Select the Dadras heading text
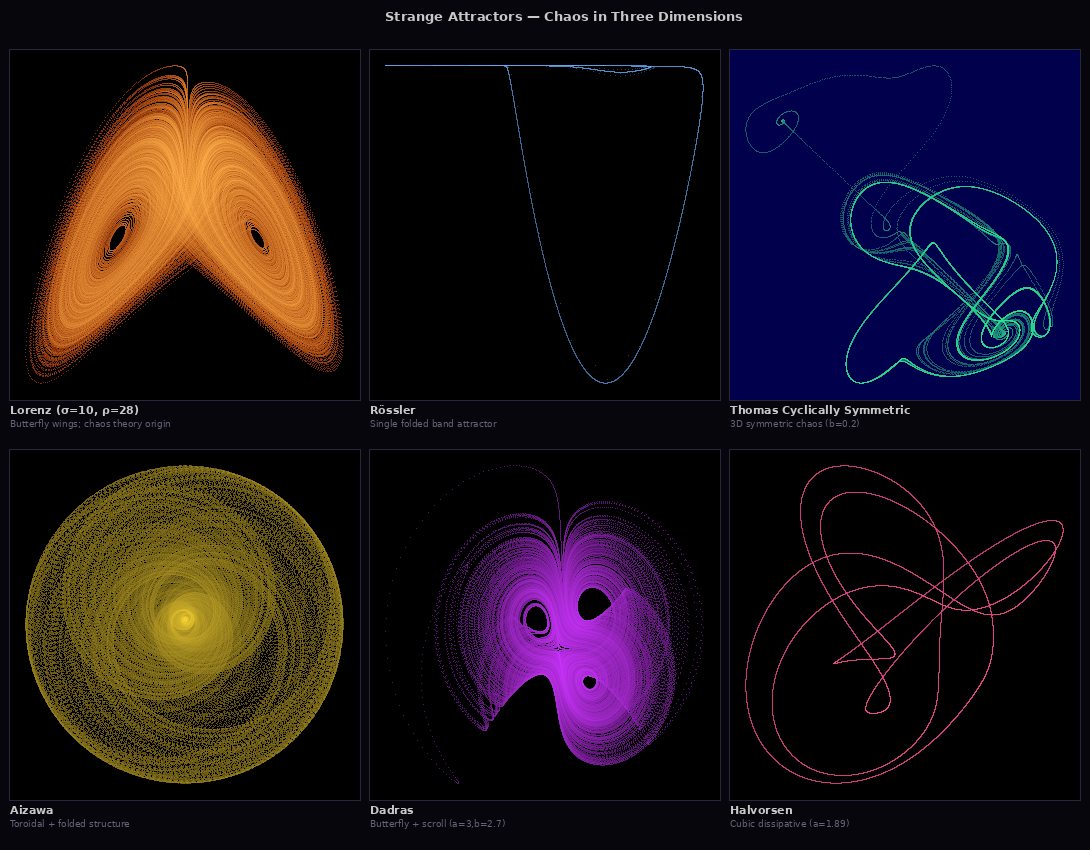This screenshot has width=1090, height=850. click(393, 810)
